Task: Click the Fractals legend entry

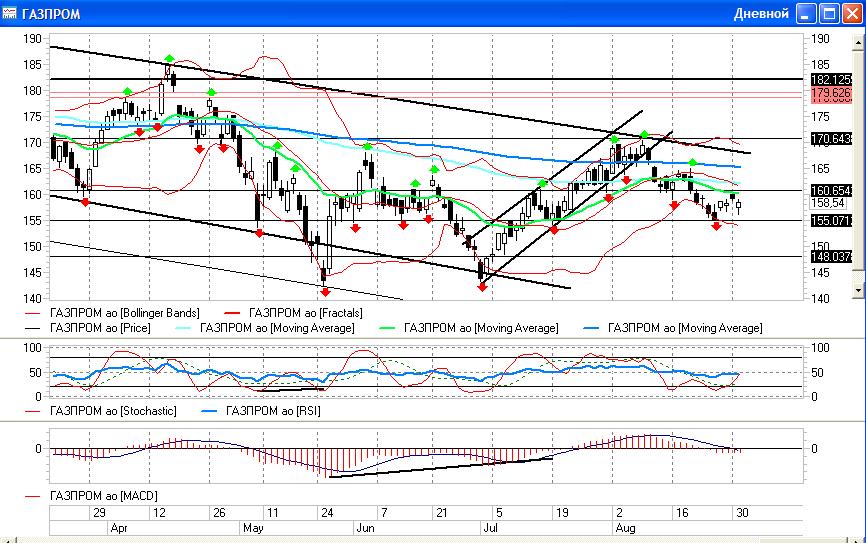Action: (x=306, y=313)
